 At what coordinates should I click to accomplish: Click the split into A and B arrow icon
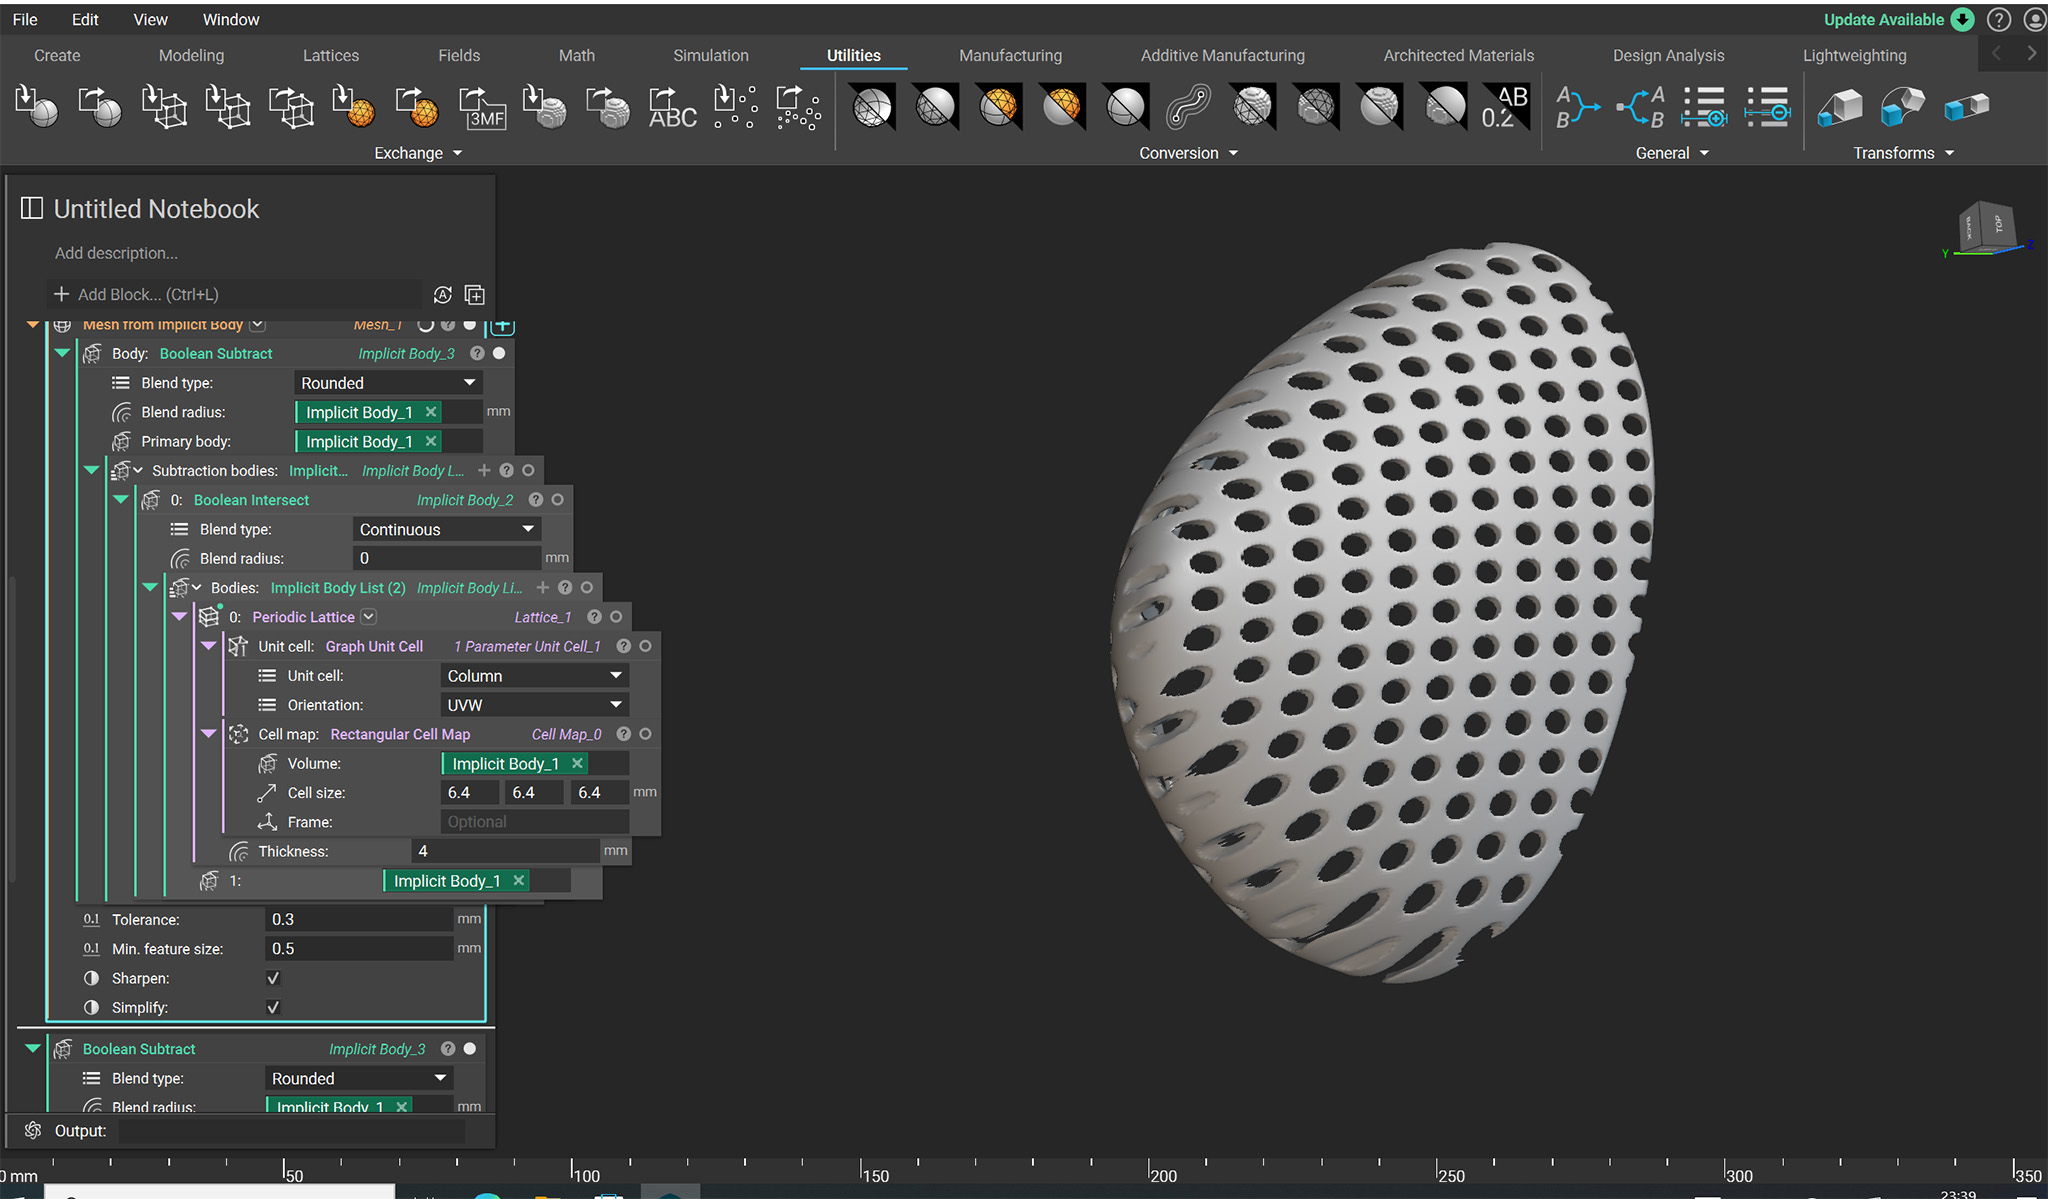tap(1641, 107)
